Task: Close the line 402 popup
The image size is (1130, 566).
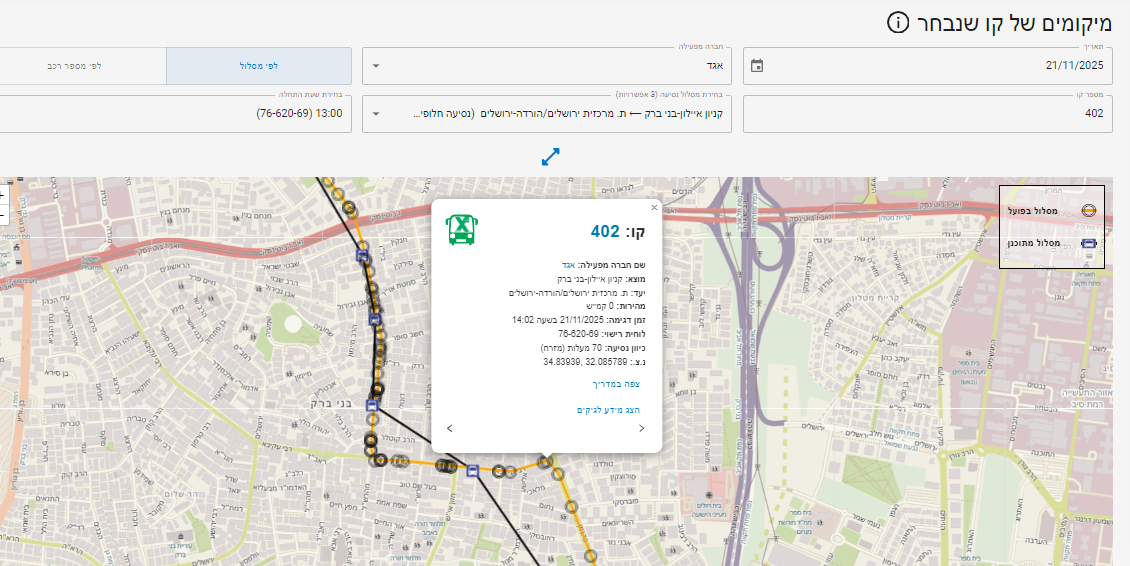Action: pyautogui.click(x=655, y=208)
